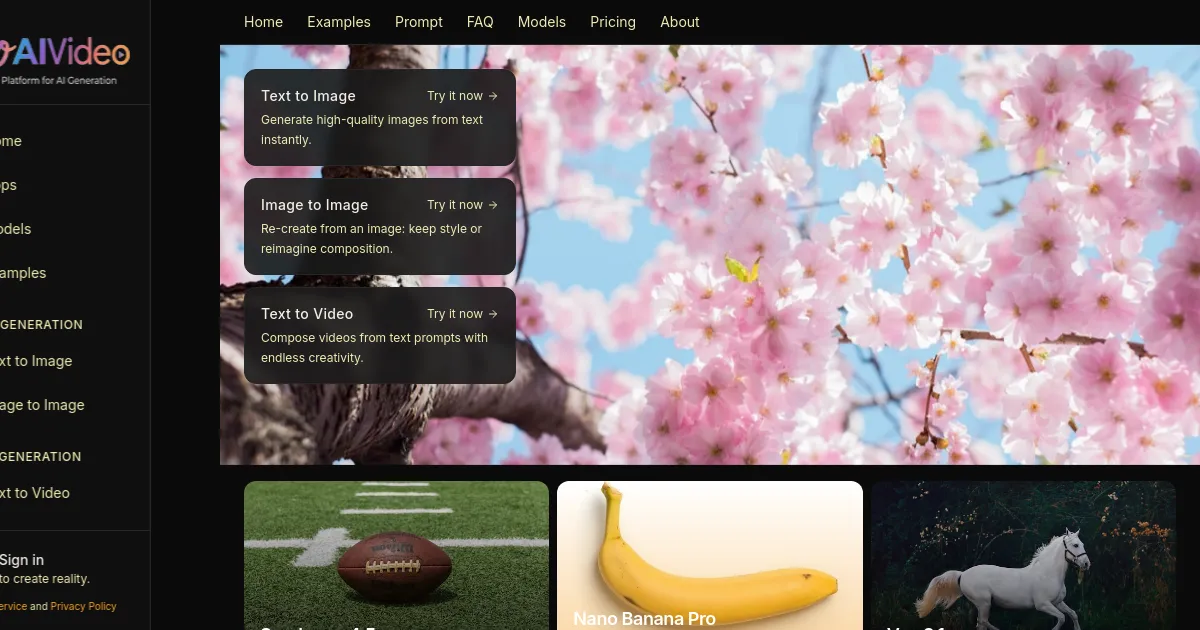Open Examples from the top navigation bar
The width and height of the screenshot is (1200, 630).
339,22
